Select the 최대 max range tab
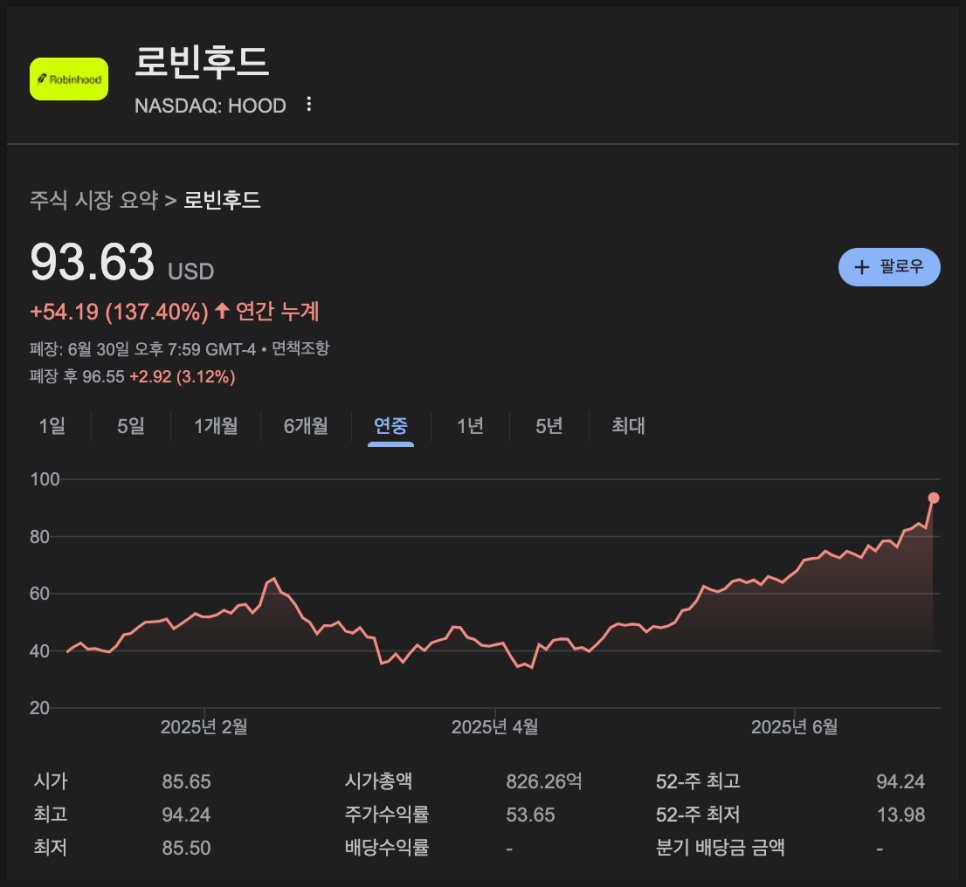 point(628,426)
